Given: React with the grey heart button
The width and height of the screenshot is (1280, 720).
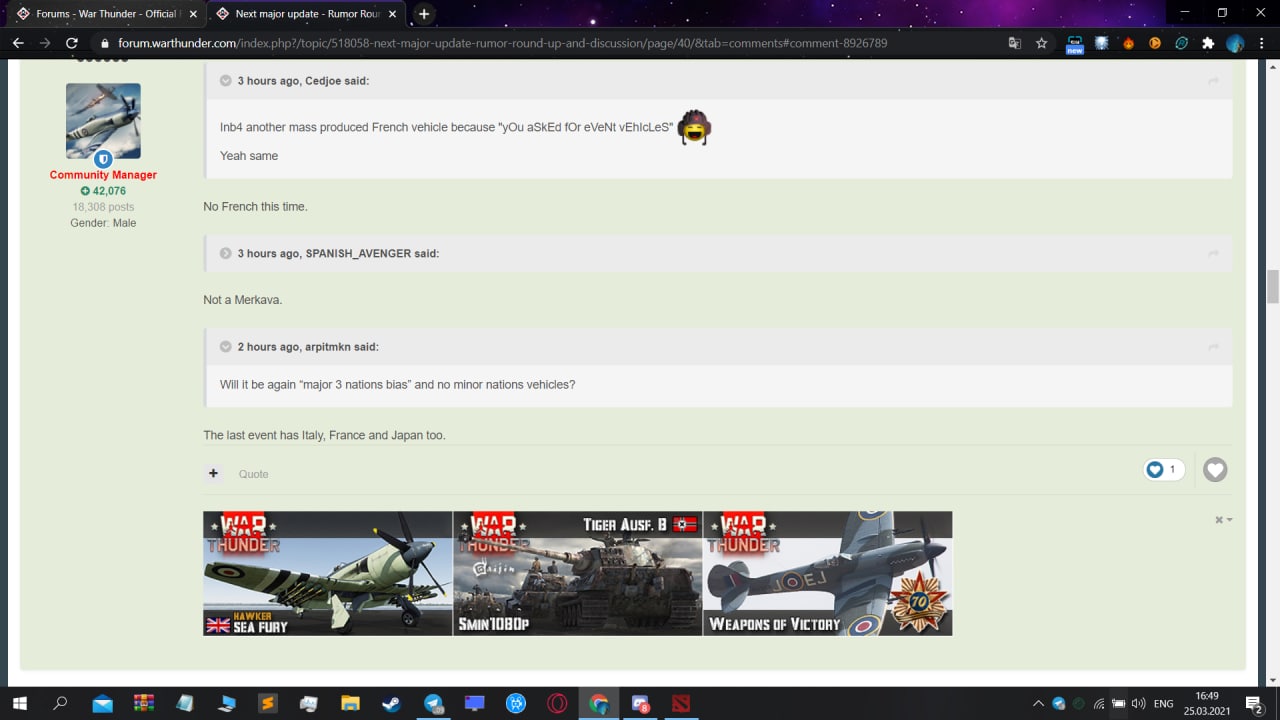Looking at the screenshot, I should 1215,469.
